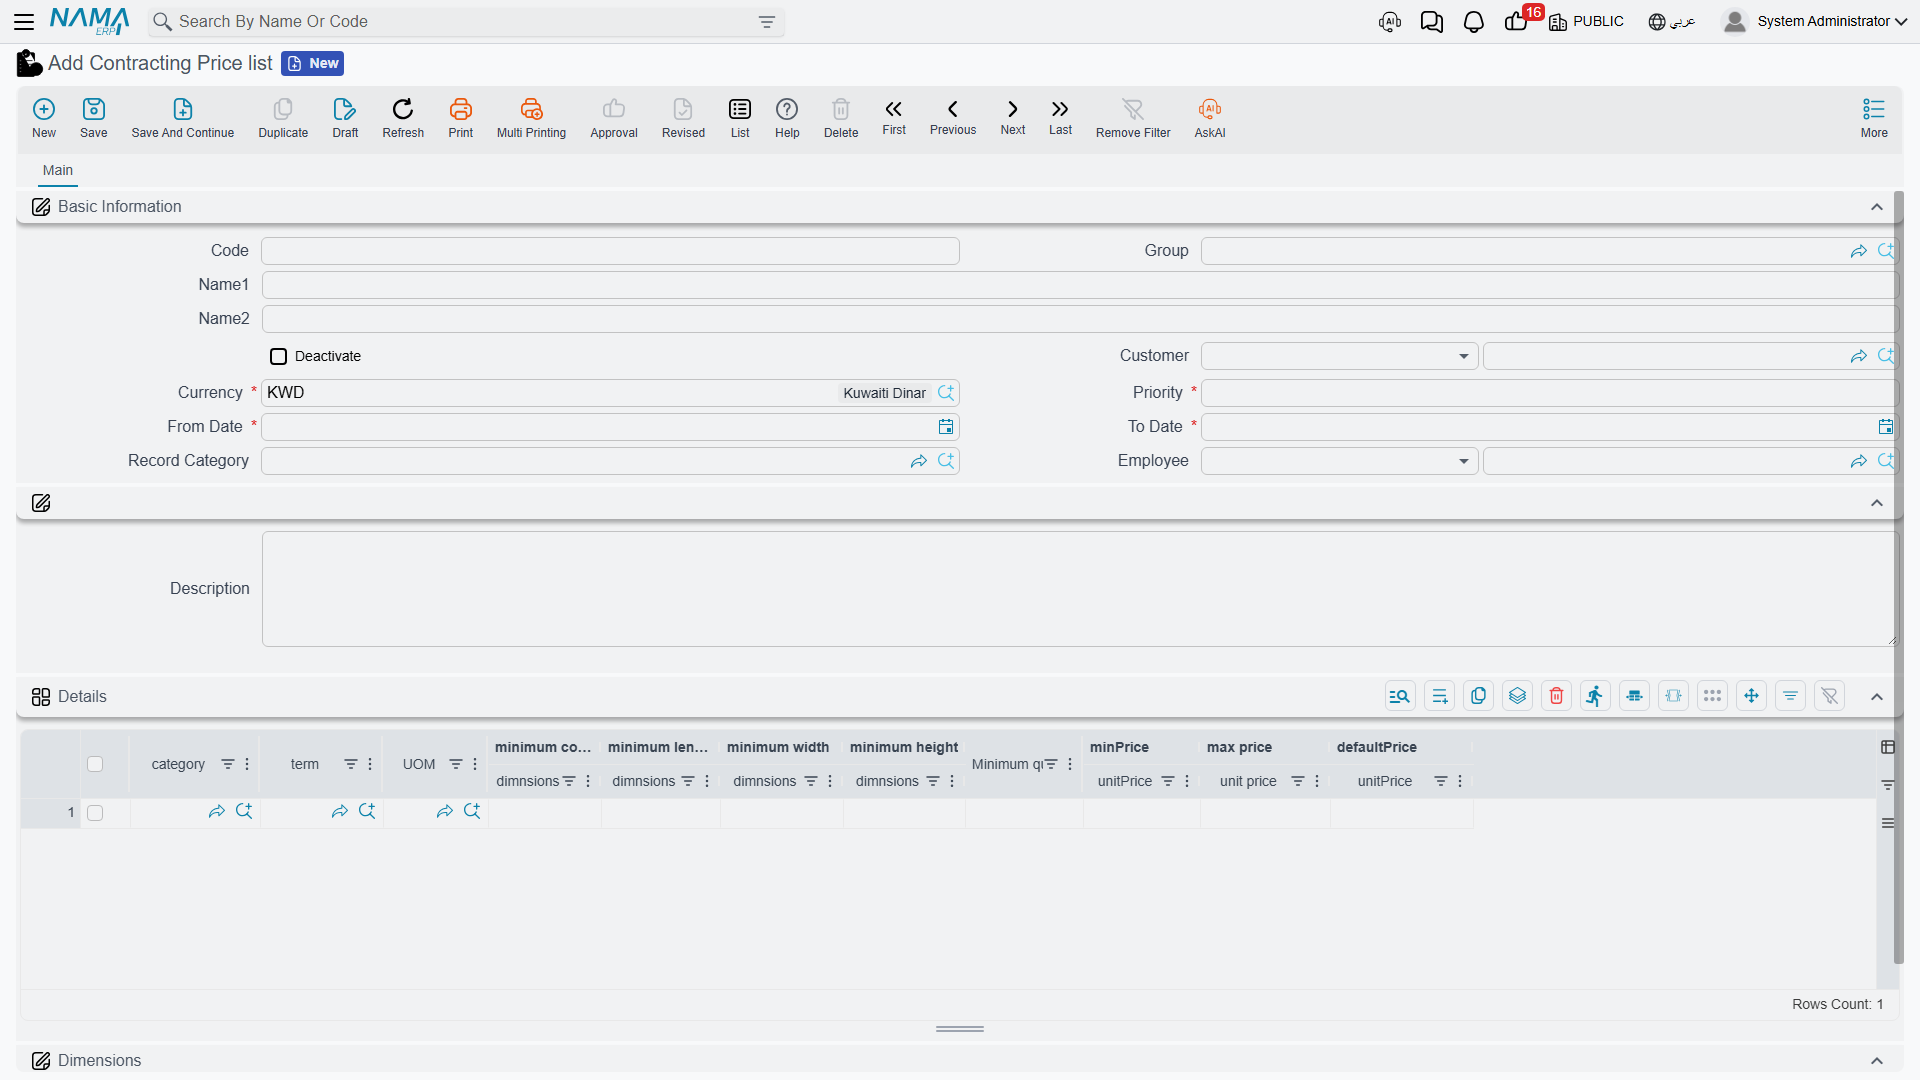Collapse the Description section
The width and height of the screenshot is (1920, 1080).
click(1876, 503)
